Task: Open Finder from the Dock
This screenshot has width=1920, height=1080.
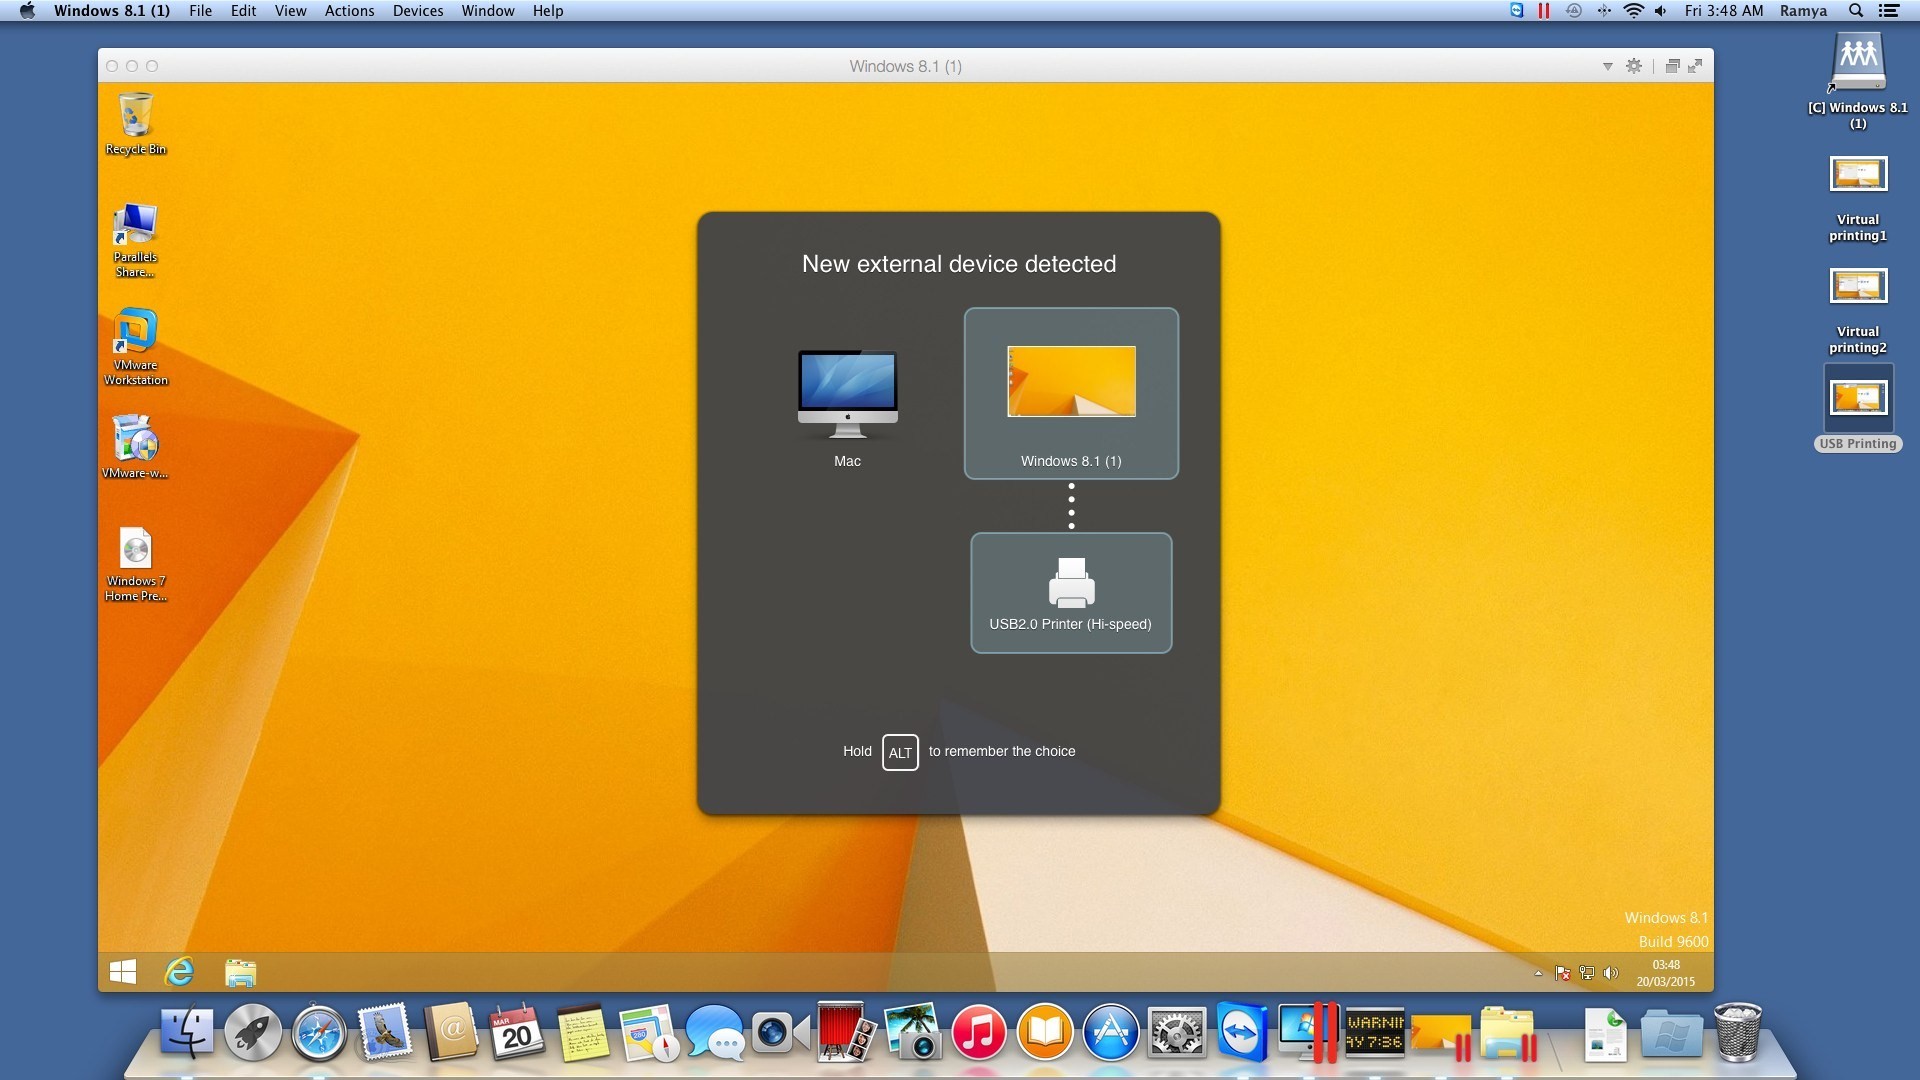Action: [187, 1032]
